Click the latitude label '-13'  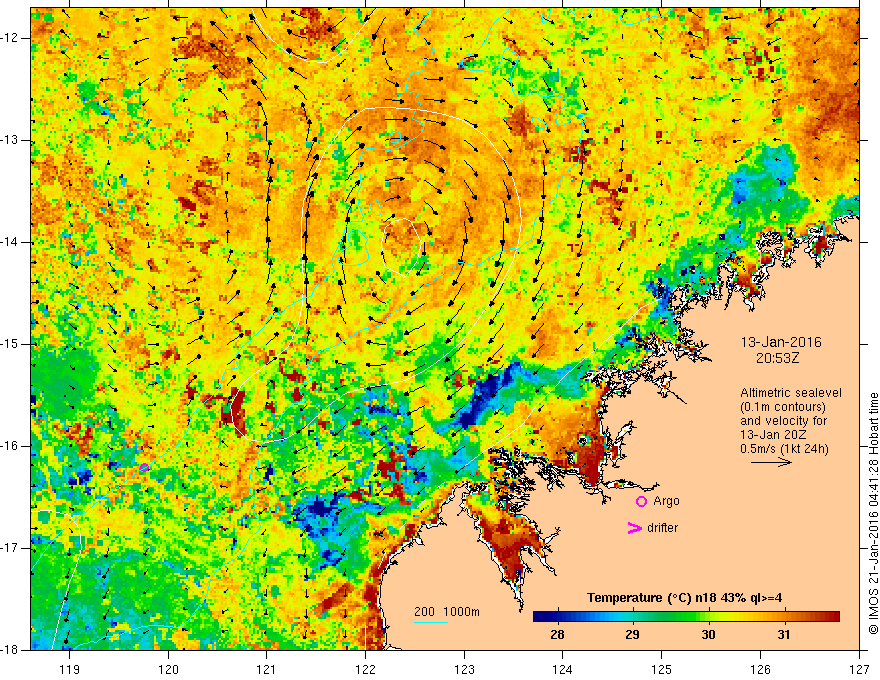point(12,140)
